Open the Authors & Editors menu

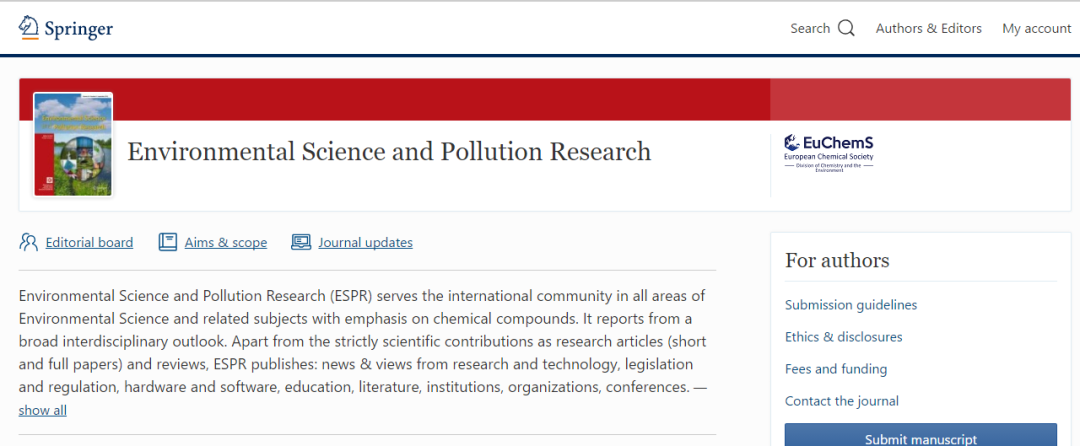pyautogui.click(x=928, y=28)
